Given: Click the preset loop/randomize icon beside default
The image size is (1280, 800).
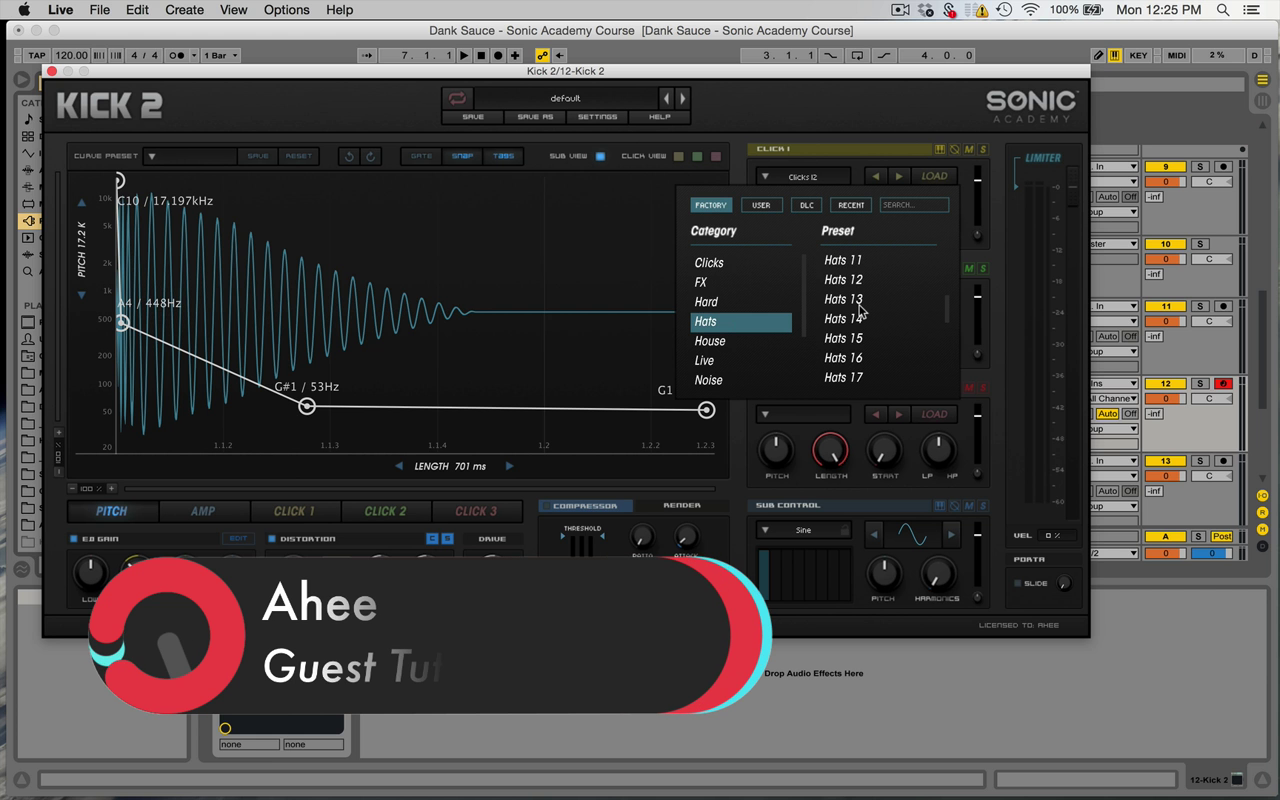Looking at the screenshot, I should [457, 98].
